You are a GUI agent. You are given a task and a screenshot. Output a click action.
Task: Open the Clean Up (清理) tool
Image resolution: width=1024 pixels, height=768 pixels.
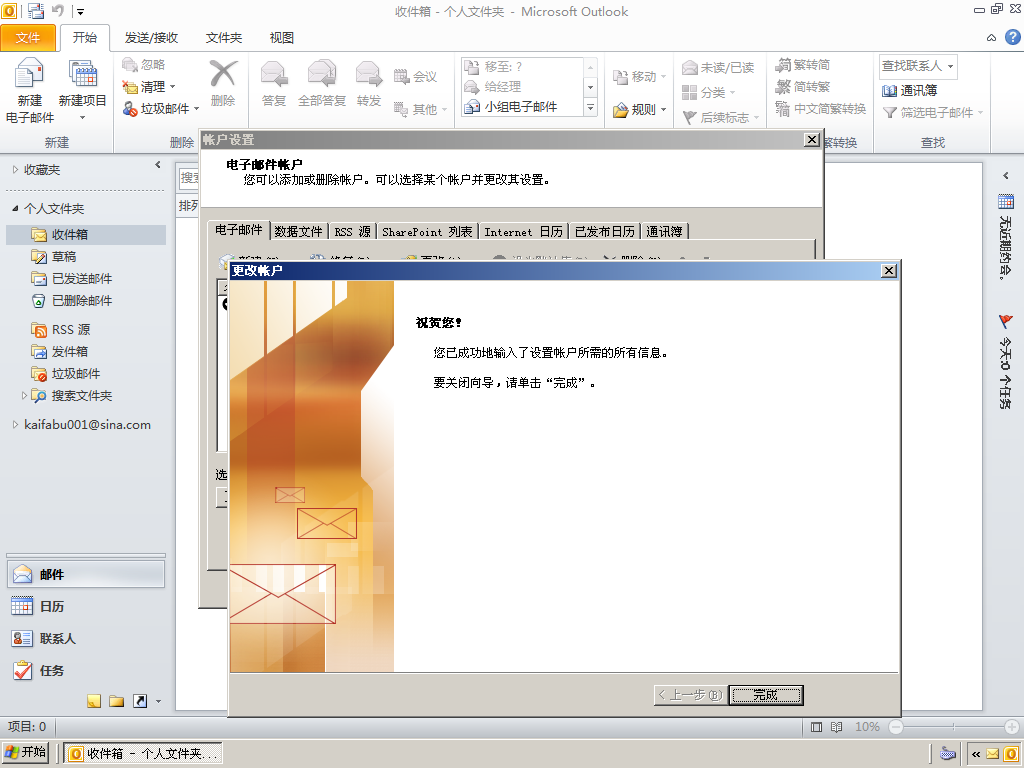point(149,86)
